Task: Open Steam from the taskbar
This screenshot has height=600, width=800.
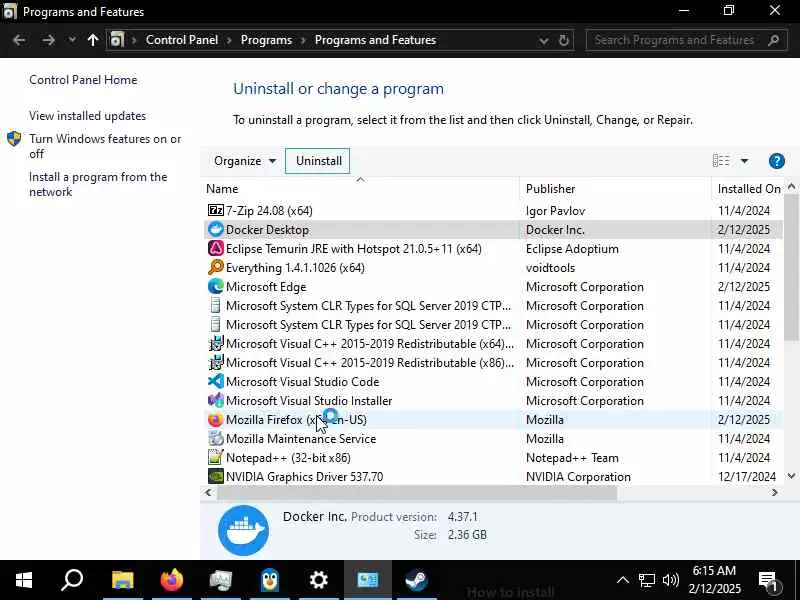Action: point(417,580)
